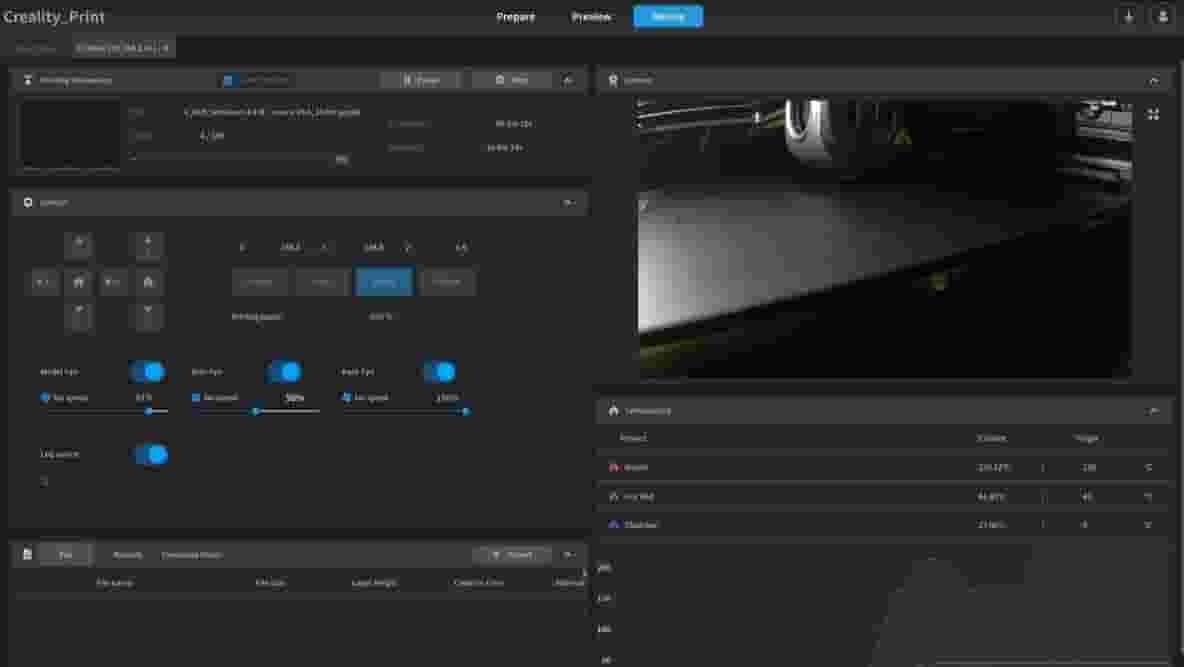Collapse the Temperature panel

click(1153, 410)
